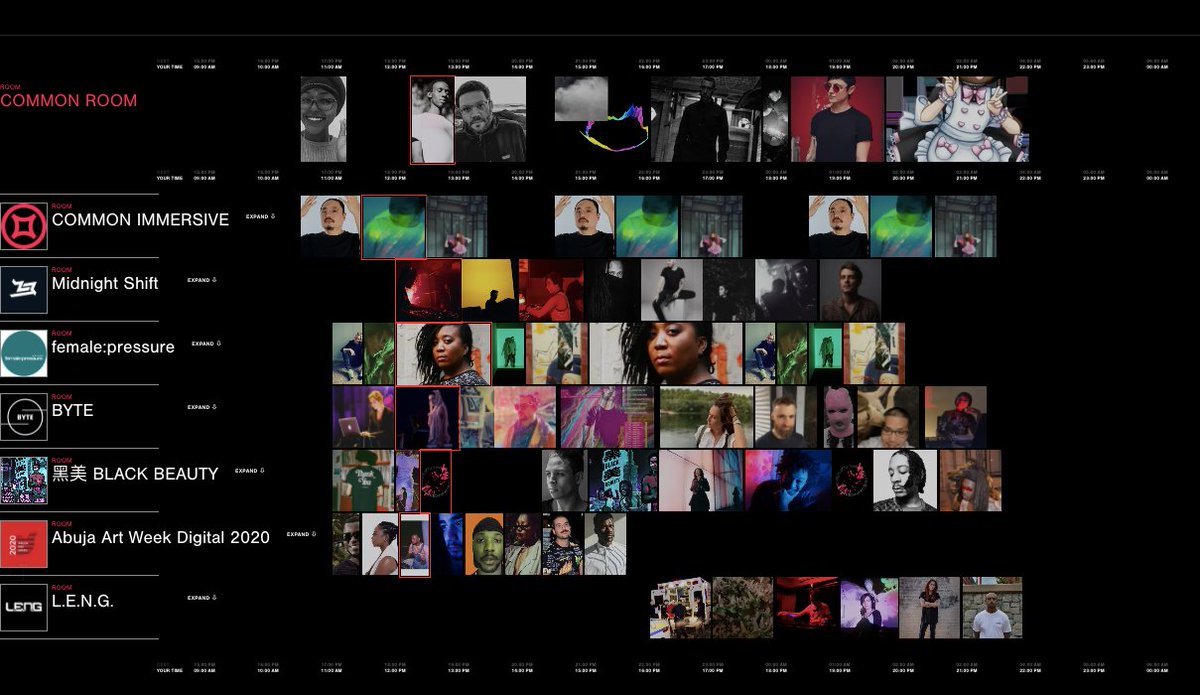The height and width of the screenshot is (695, 1200).
Task: Select highlighted red smoky Midnight Shift thumbnail
Action: point(429,290)
